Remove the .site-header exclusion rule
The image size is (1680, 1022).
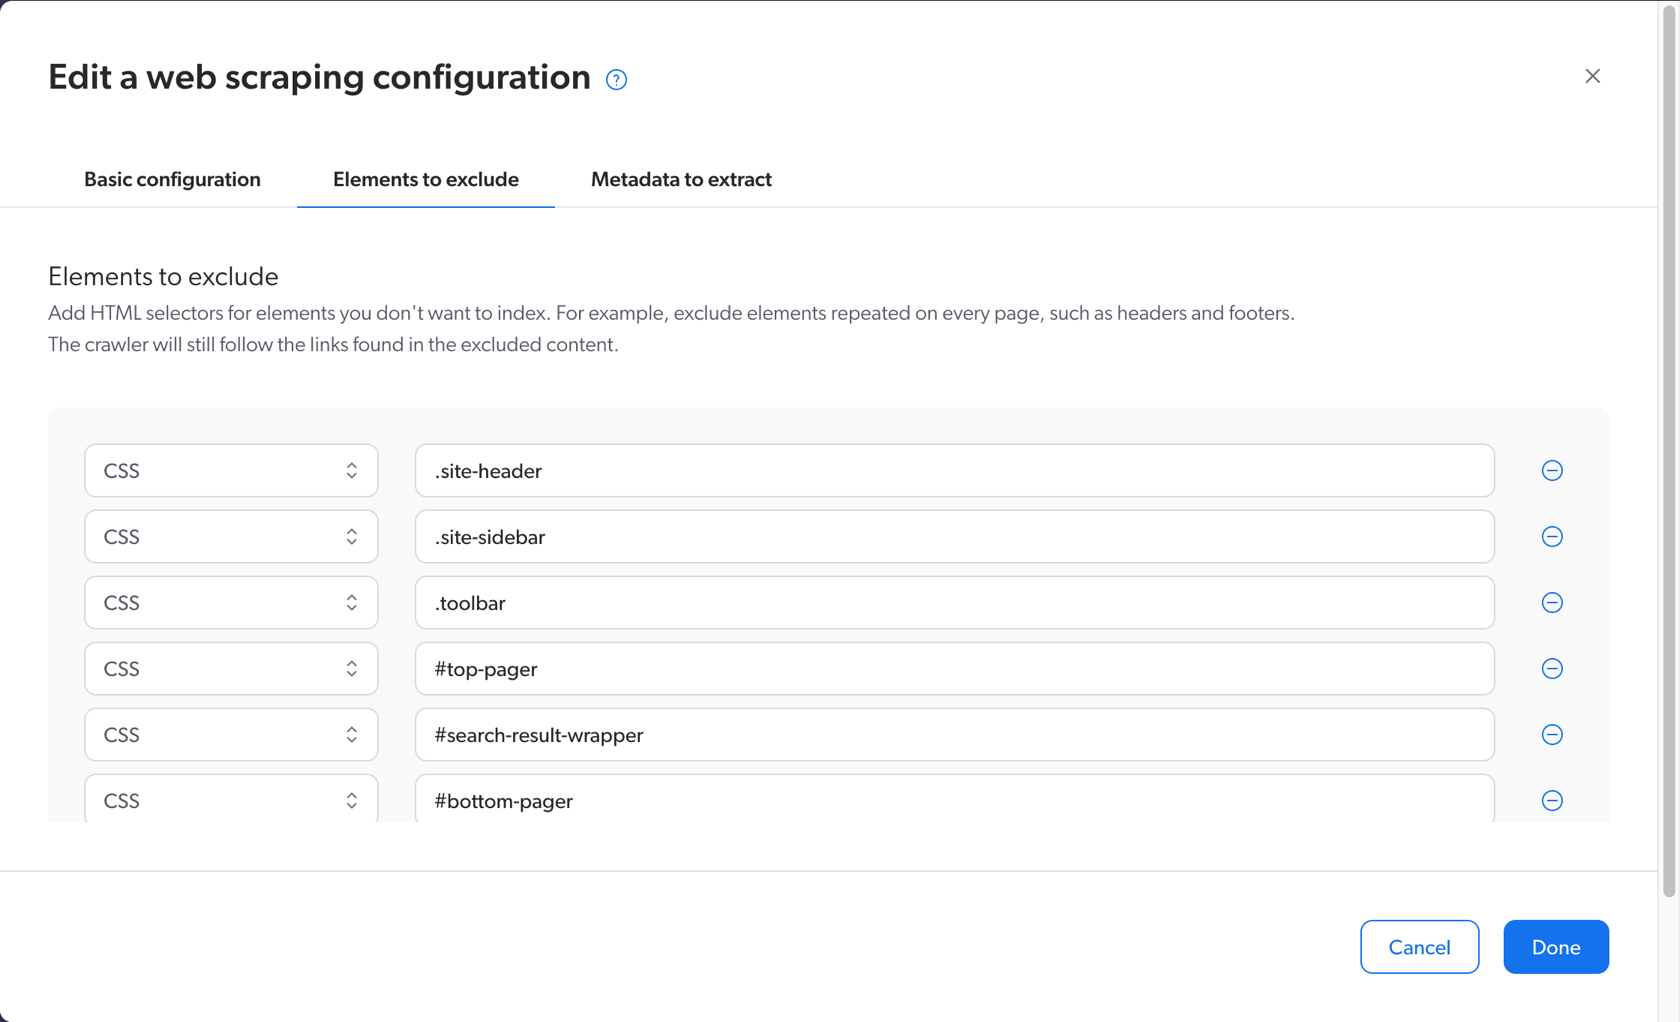[x=1552, y=470]
